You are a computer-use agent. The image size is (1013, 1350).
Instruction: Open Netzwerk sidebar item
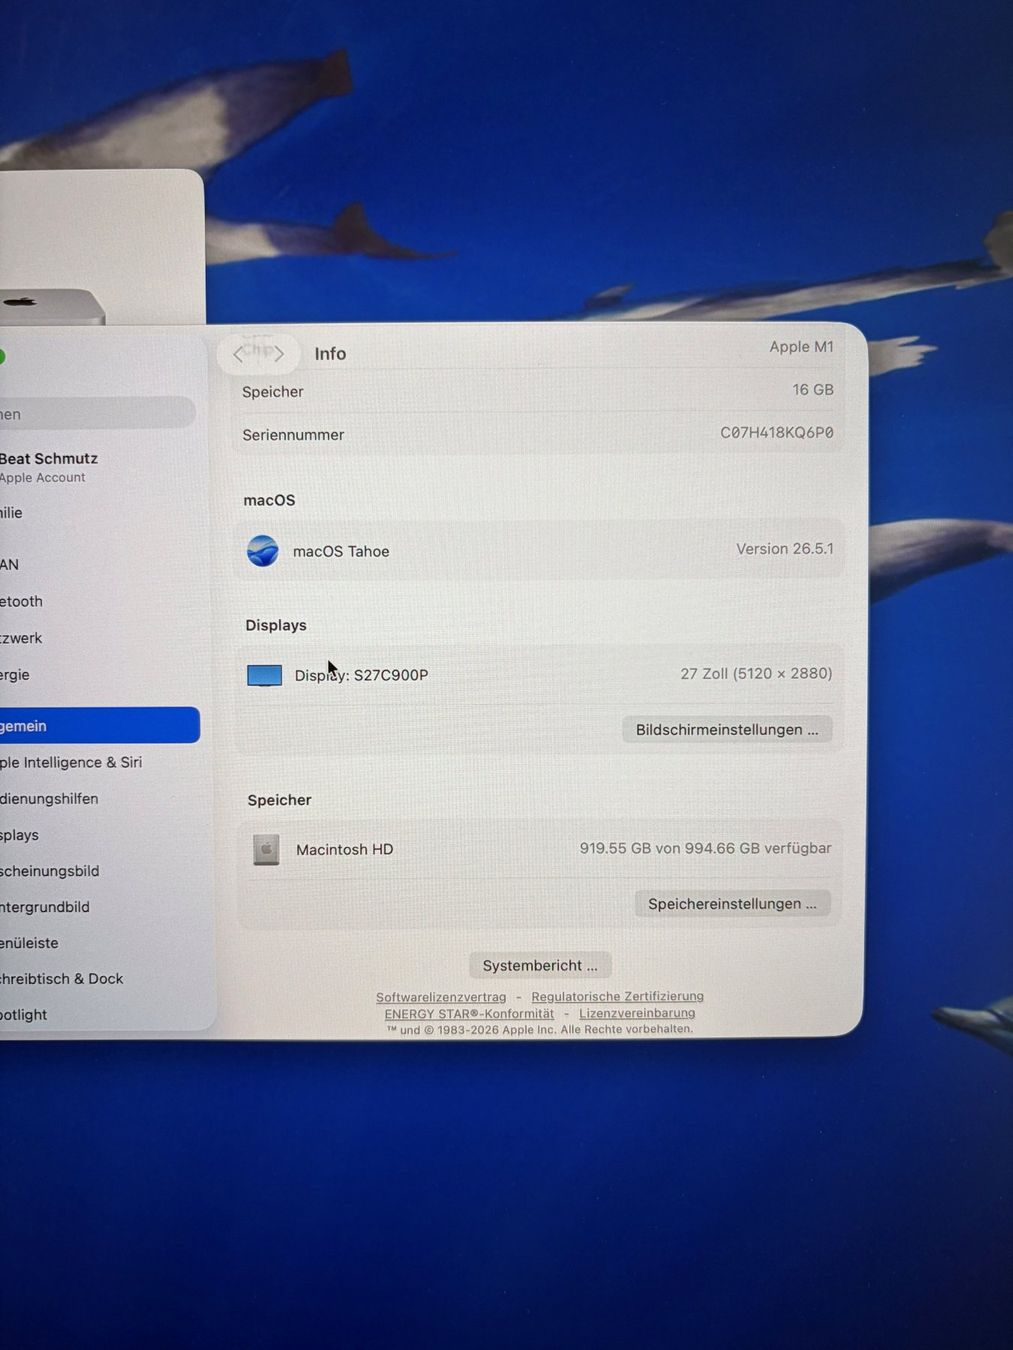click(21, 638)
